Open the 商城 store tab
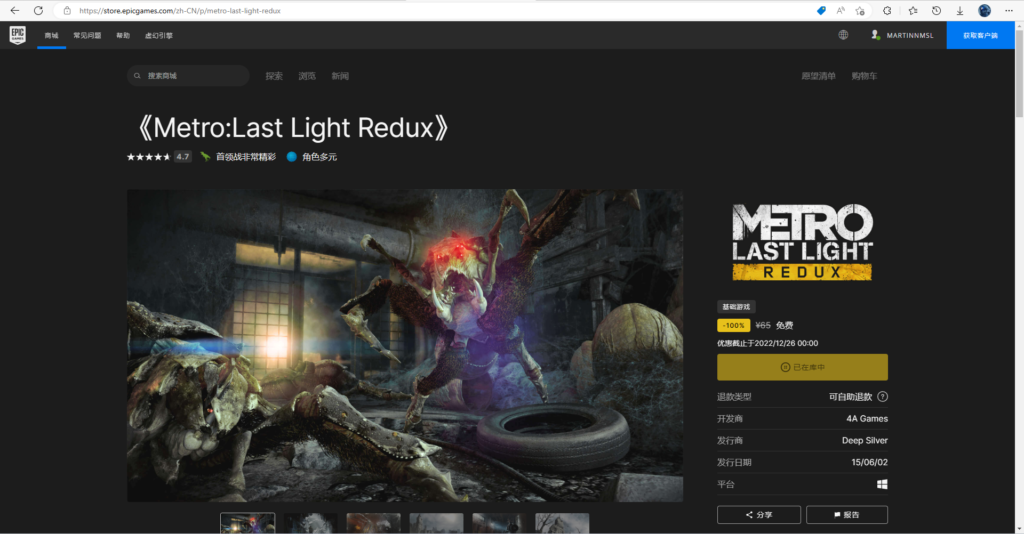Screen dimensions: 1024x534 [x=52, y=35]
